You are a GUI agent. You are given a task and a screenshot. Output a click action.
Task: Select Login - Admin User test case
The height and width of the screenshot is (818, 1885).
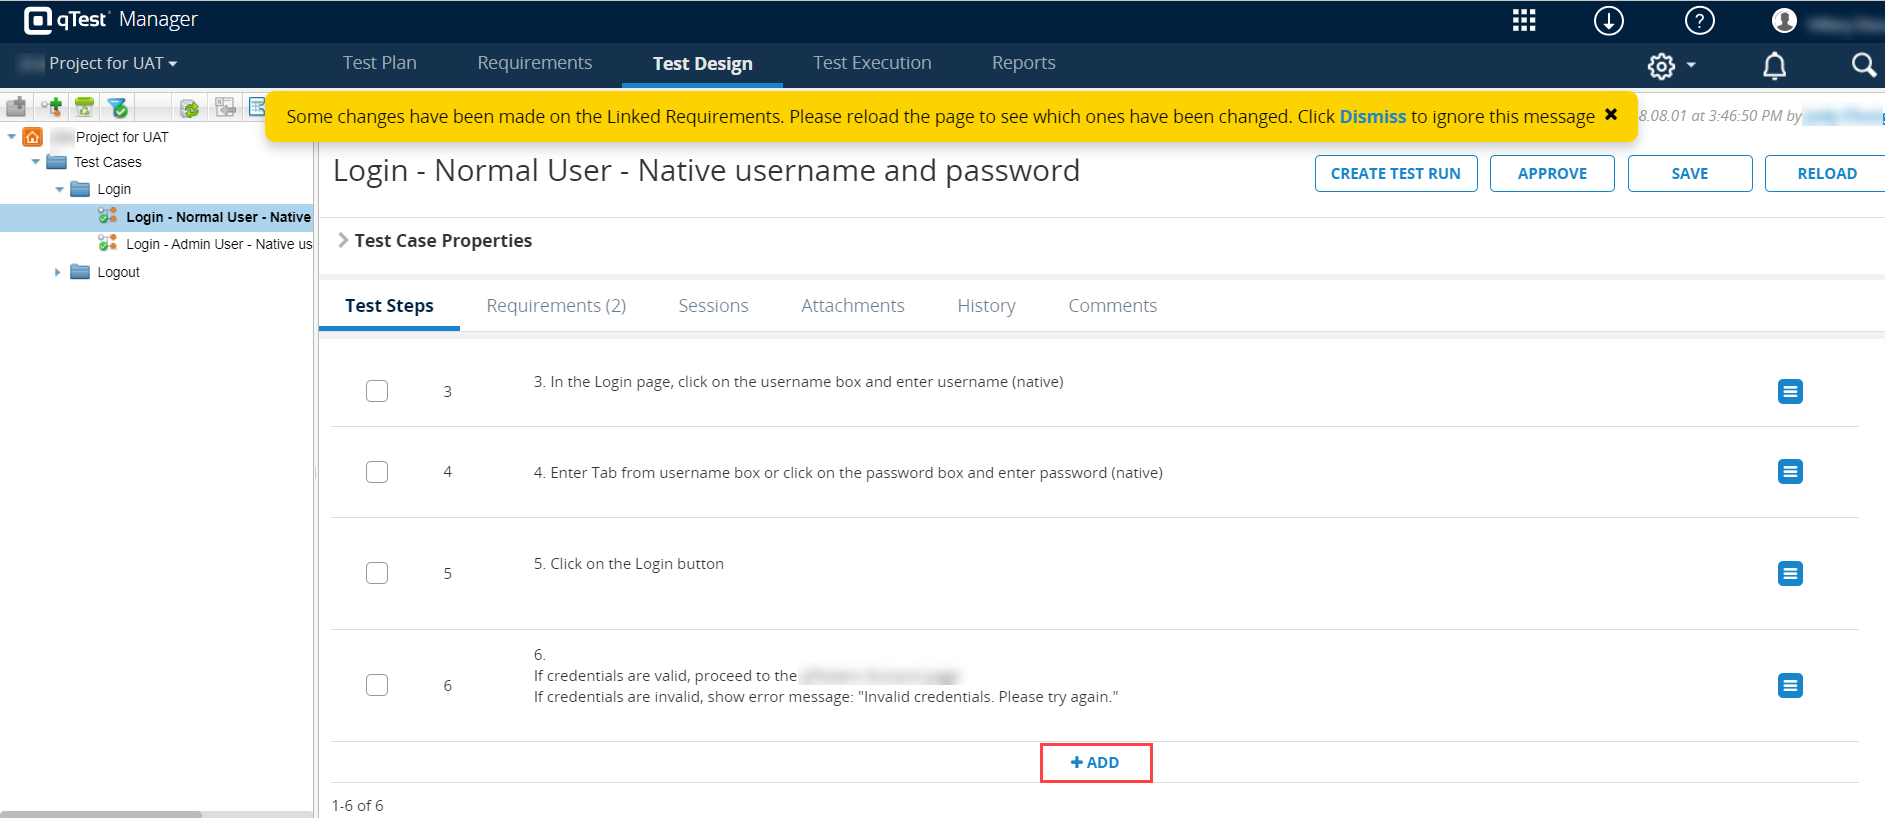point(218,244)
